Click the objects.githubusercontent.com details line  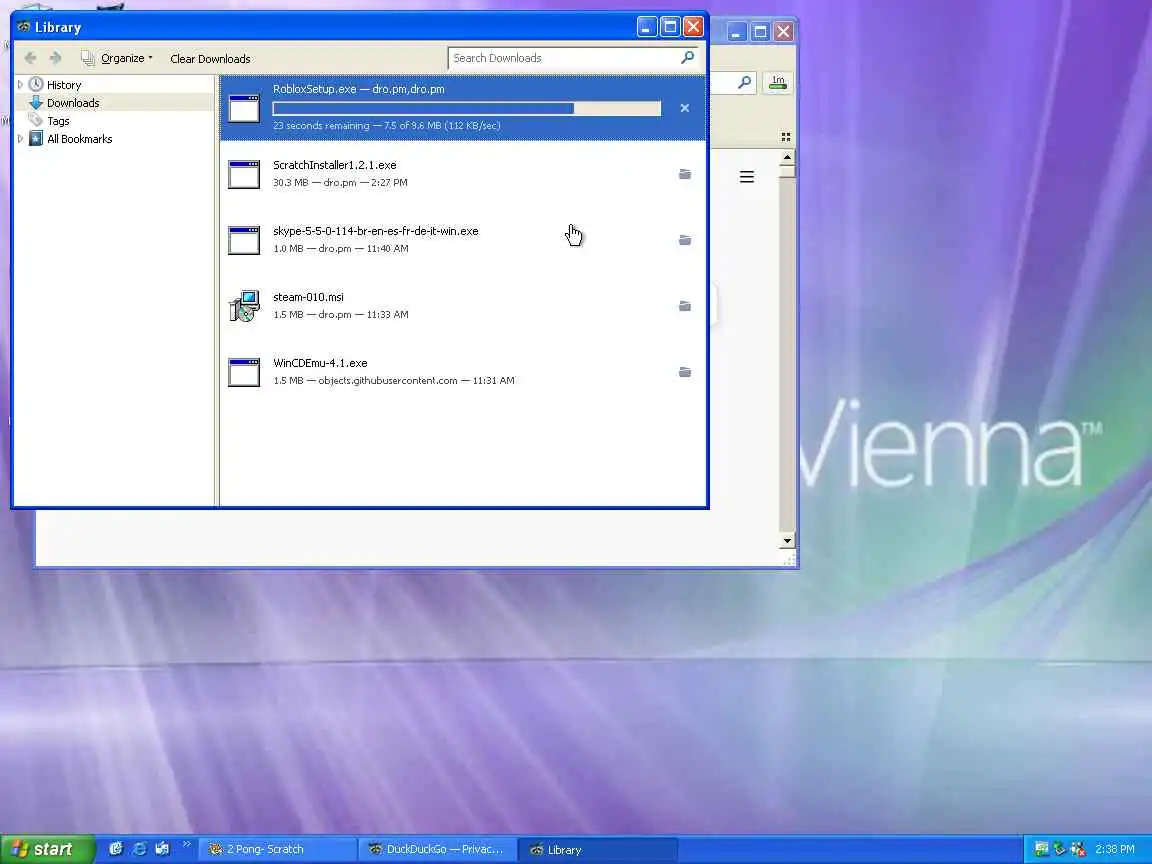pos(394,381)
